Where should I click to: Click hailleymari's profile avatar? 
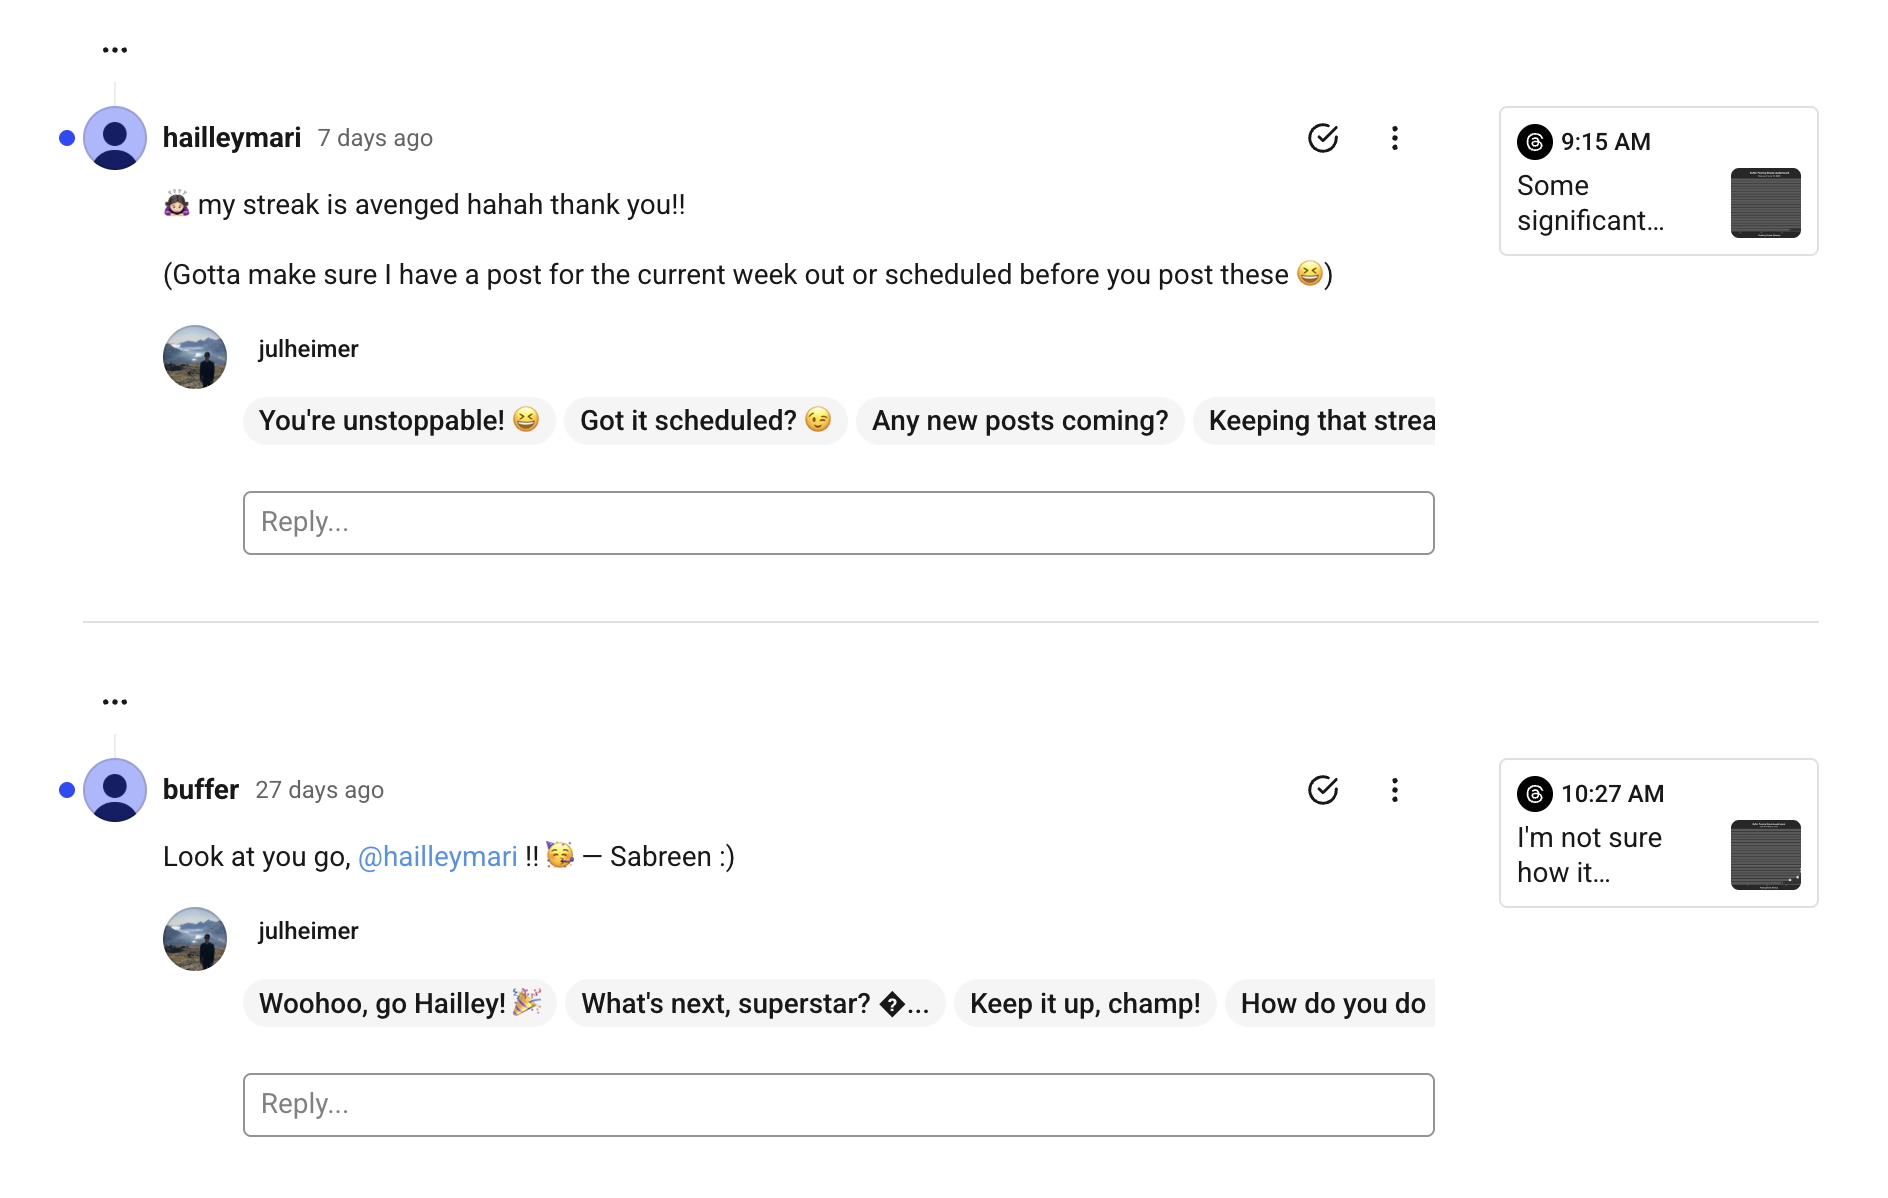[115, 138]
